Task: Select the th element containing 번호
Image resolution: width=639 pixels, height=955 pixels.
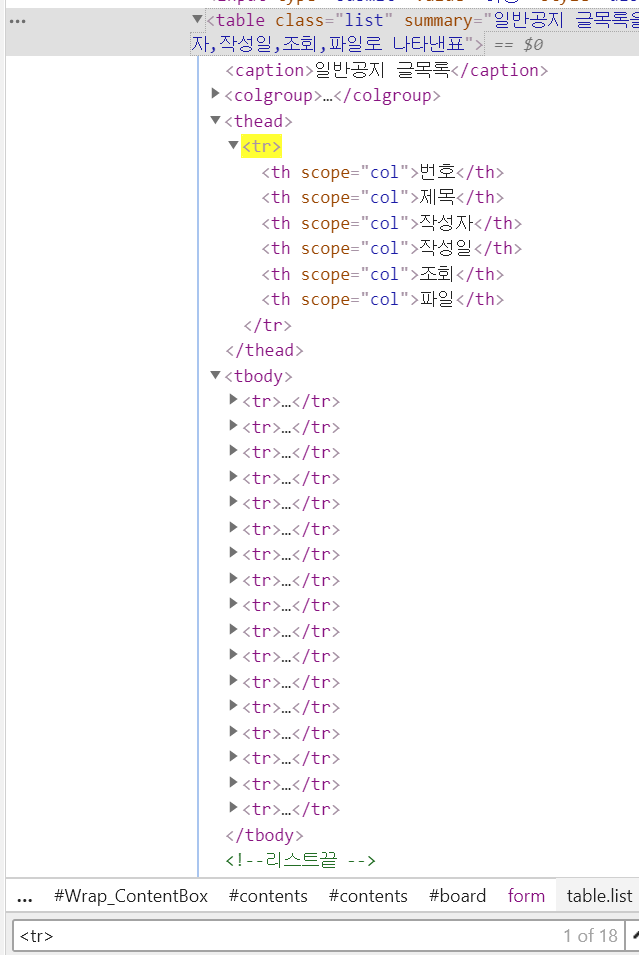Action: click(x=383, y=172)
